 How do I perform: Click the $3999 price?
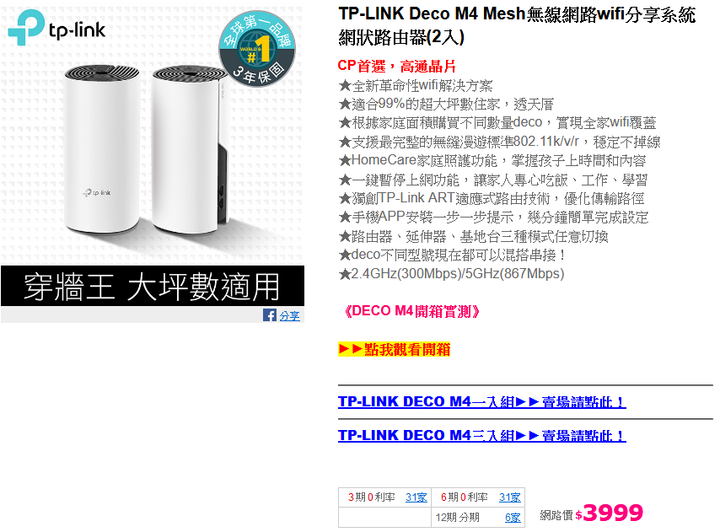609,512
